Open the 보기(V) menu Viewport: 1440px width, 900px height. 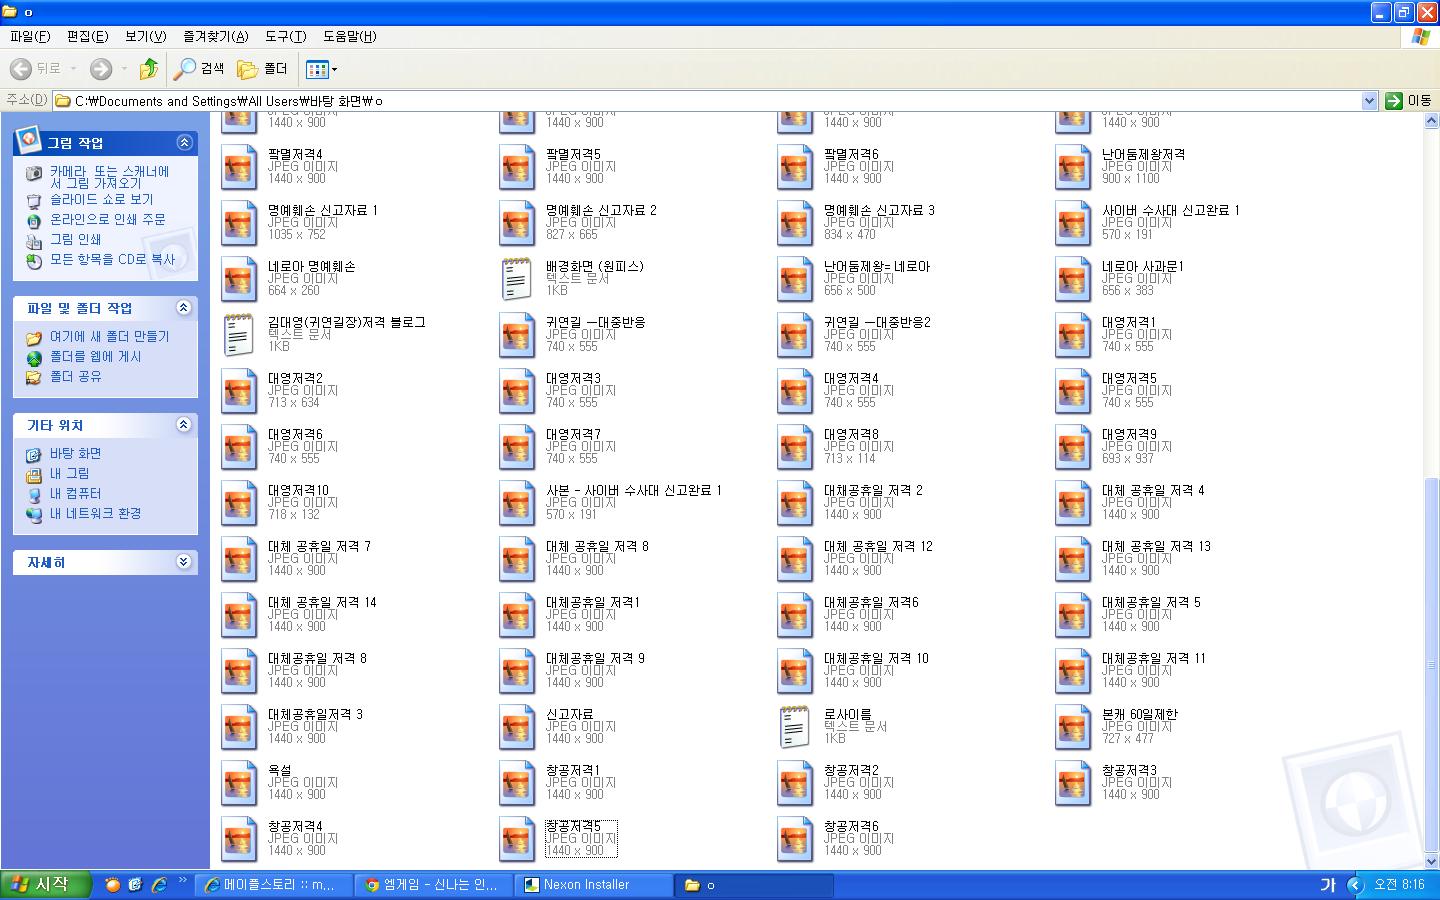(x=145, y=36)
